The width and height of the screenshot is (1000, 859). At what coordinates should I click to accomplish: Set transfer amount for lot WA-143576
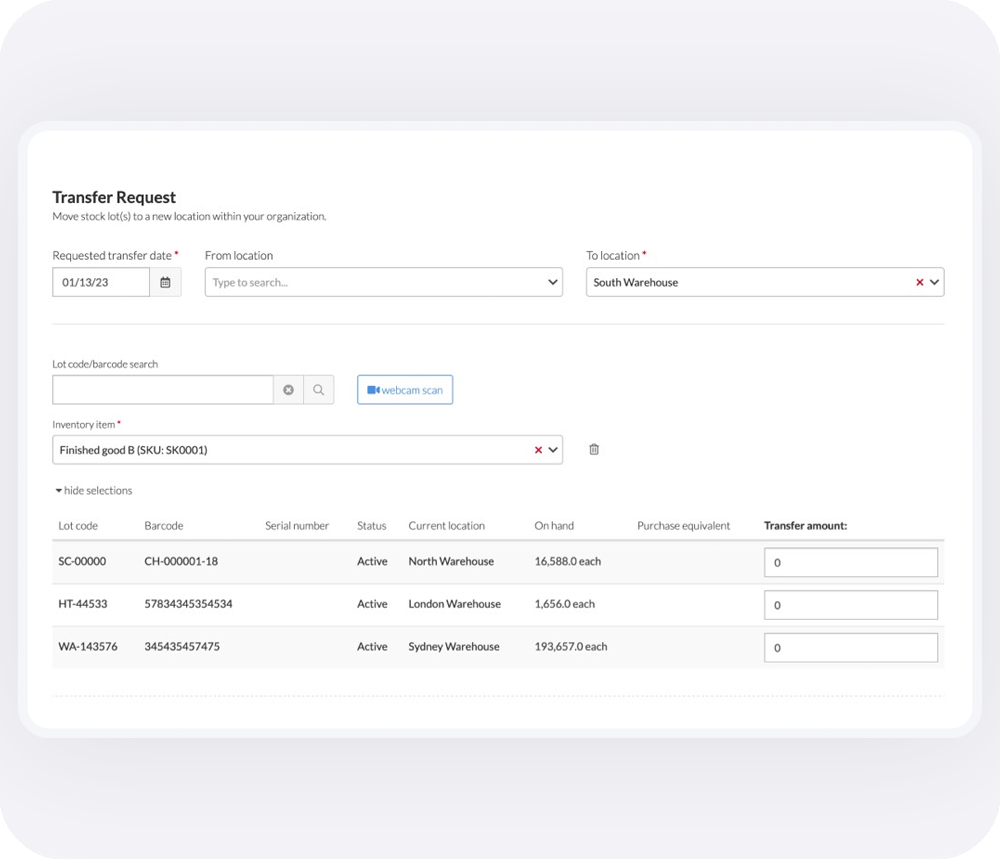pyautogui.click(x=851, y=648)
